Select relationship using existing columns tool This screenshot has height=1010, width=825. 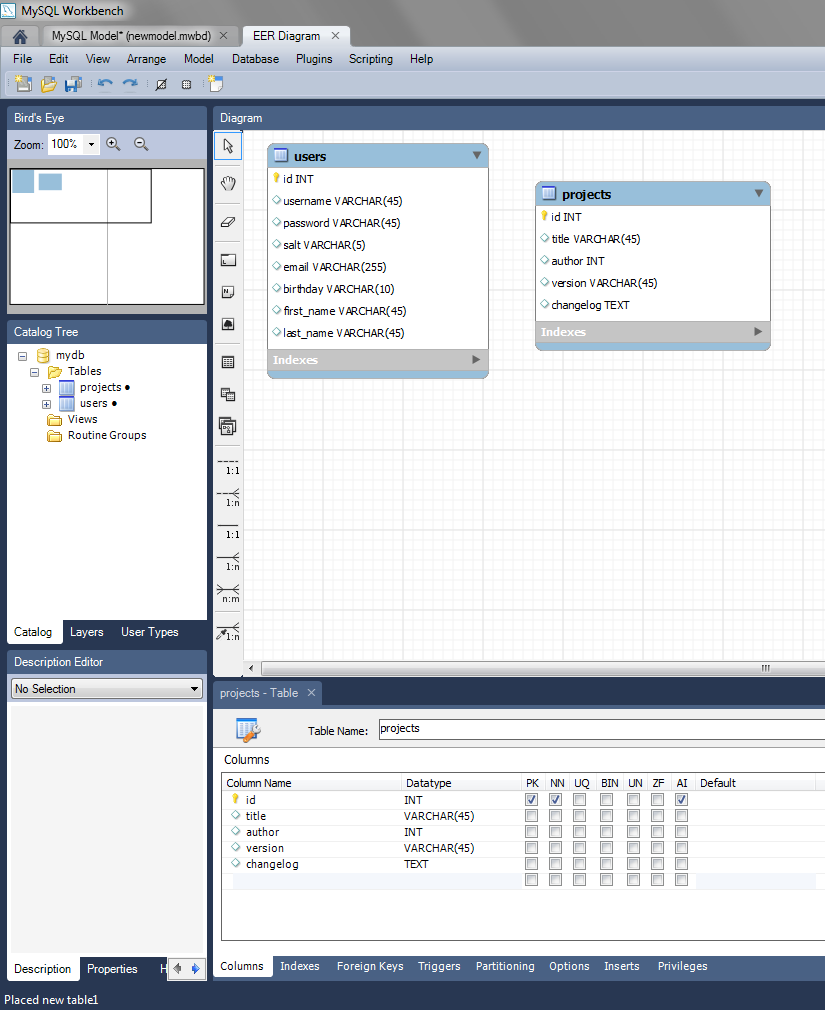pyautogui.click(x=228, y=631)
